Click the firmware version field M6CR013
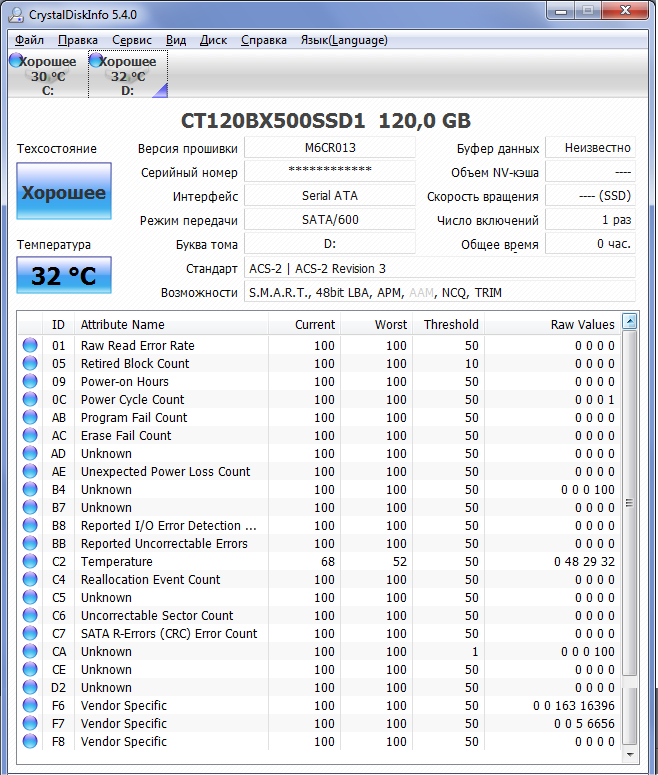658x775 pixels. [330, 148]
